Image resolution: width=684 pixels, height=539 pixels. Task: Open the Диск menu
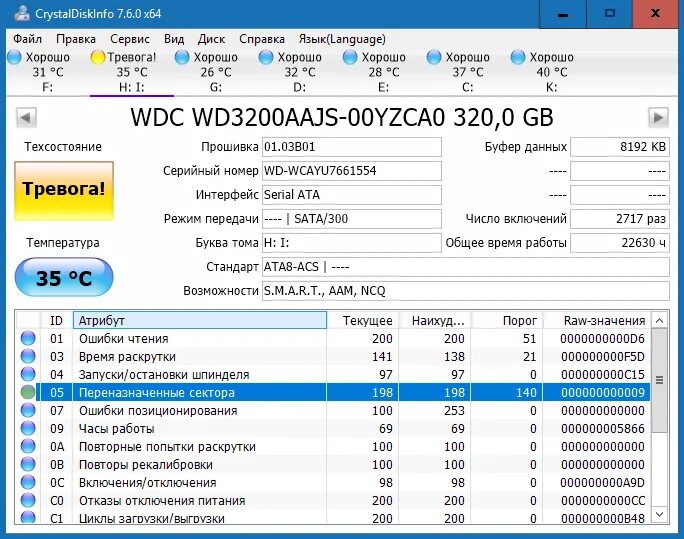click(212, 39)
